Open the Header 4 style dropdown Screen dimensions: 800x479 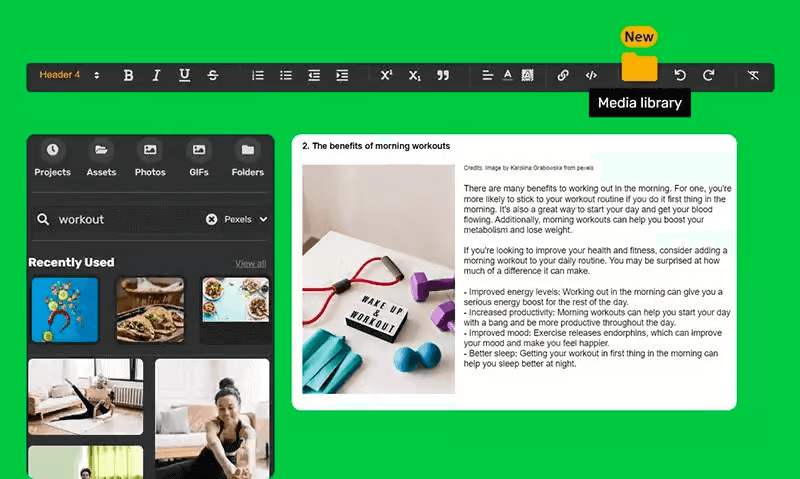[x=69, y=76]
